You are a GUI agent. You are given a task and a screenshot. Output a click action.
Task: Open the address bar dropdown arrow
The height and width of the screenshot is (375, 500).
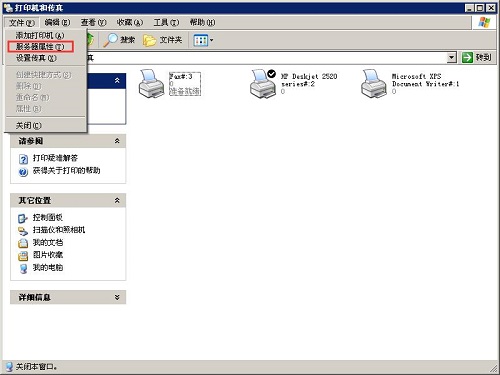coord(451,57)
